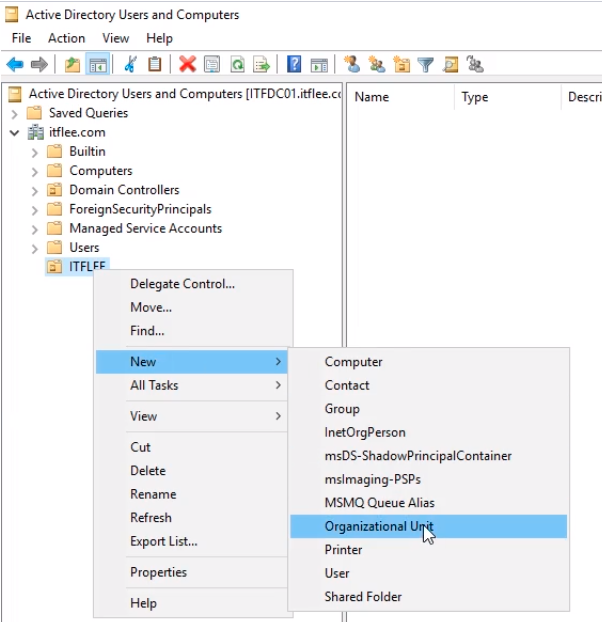Expand the Saved Queries folder

point(15,113)
